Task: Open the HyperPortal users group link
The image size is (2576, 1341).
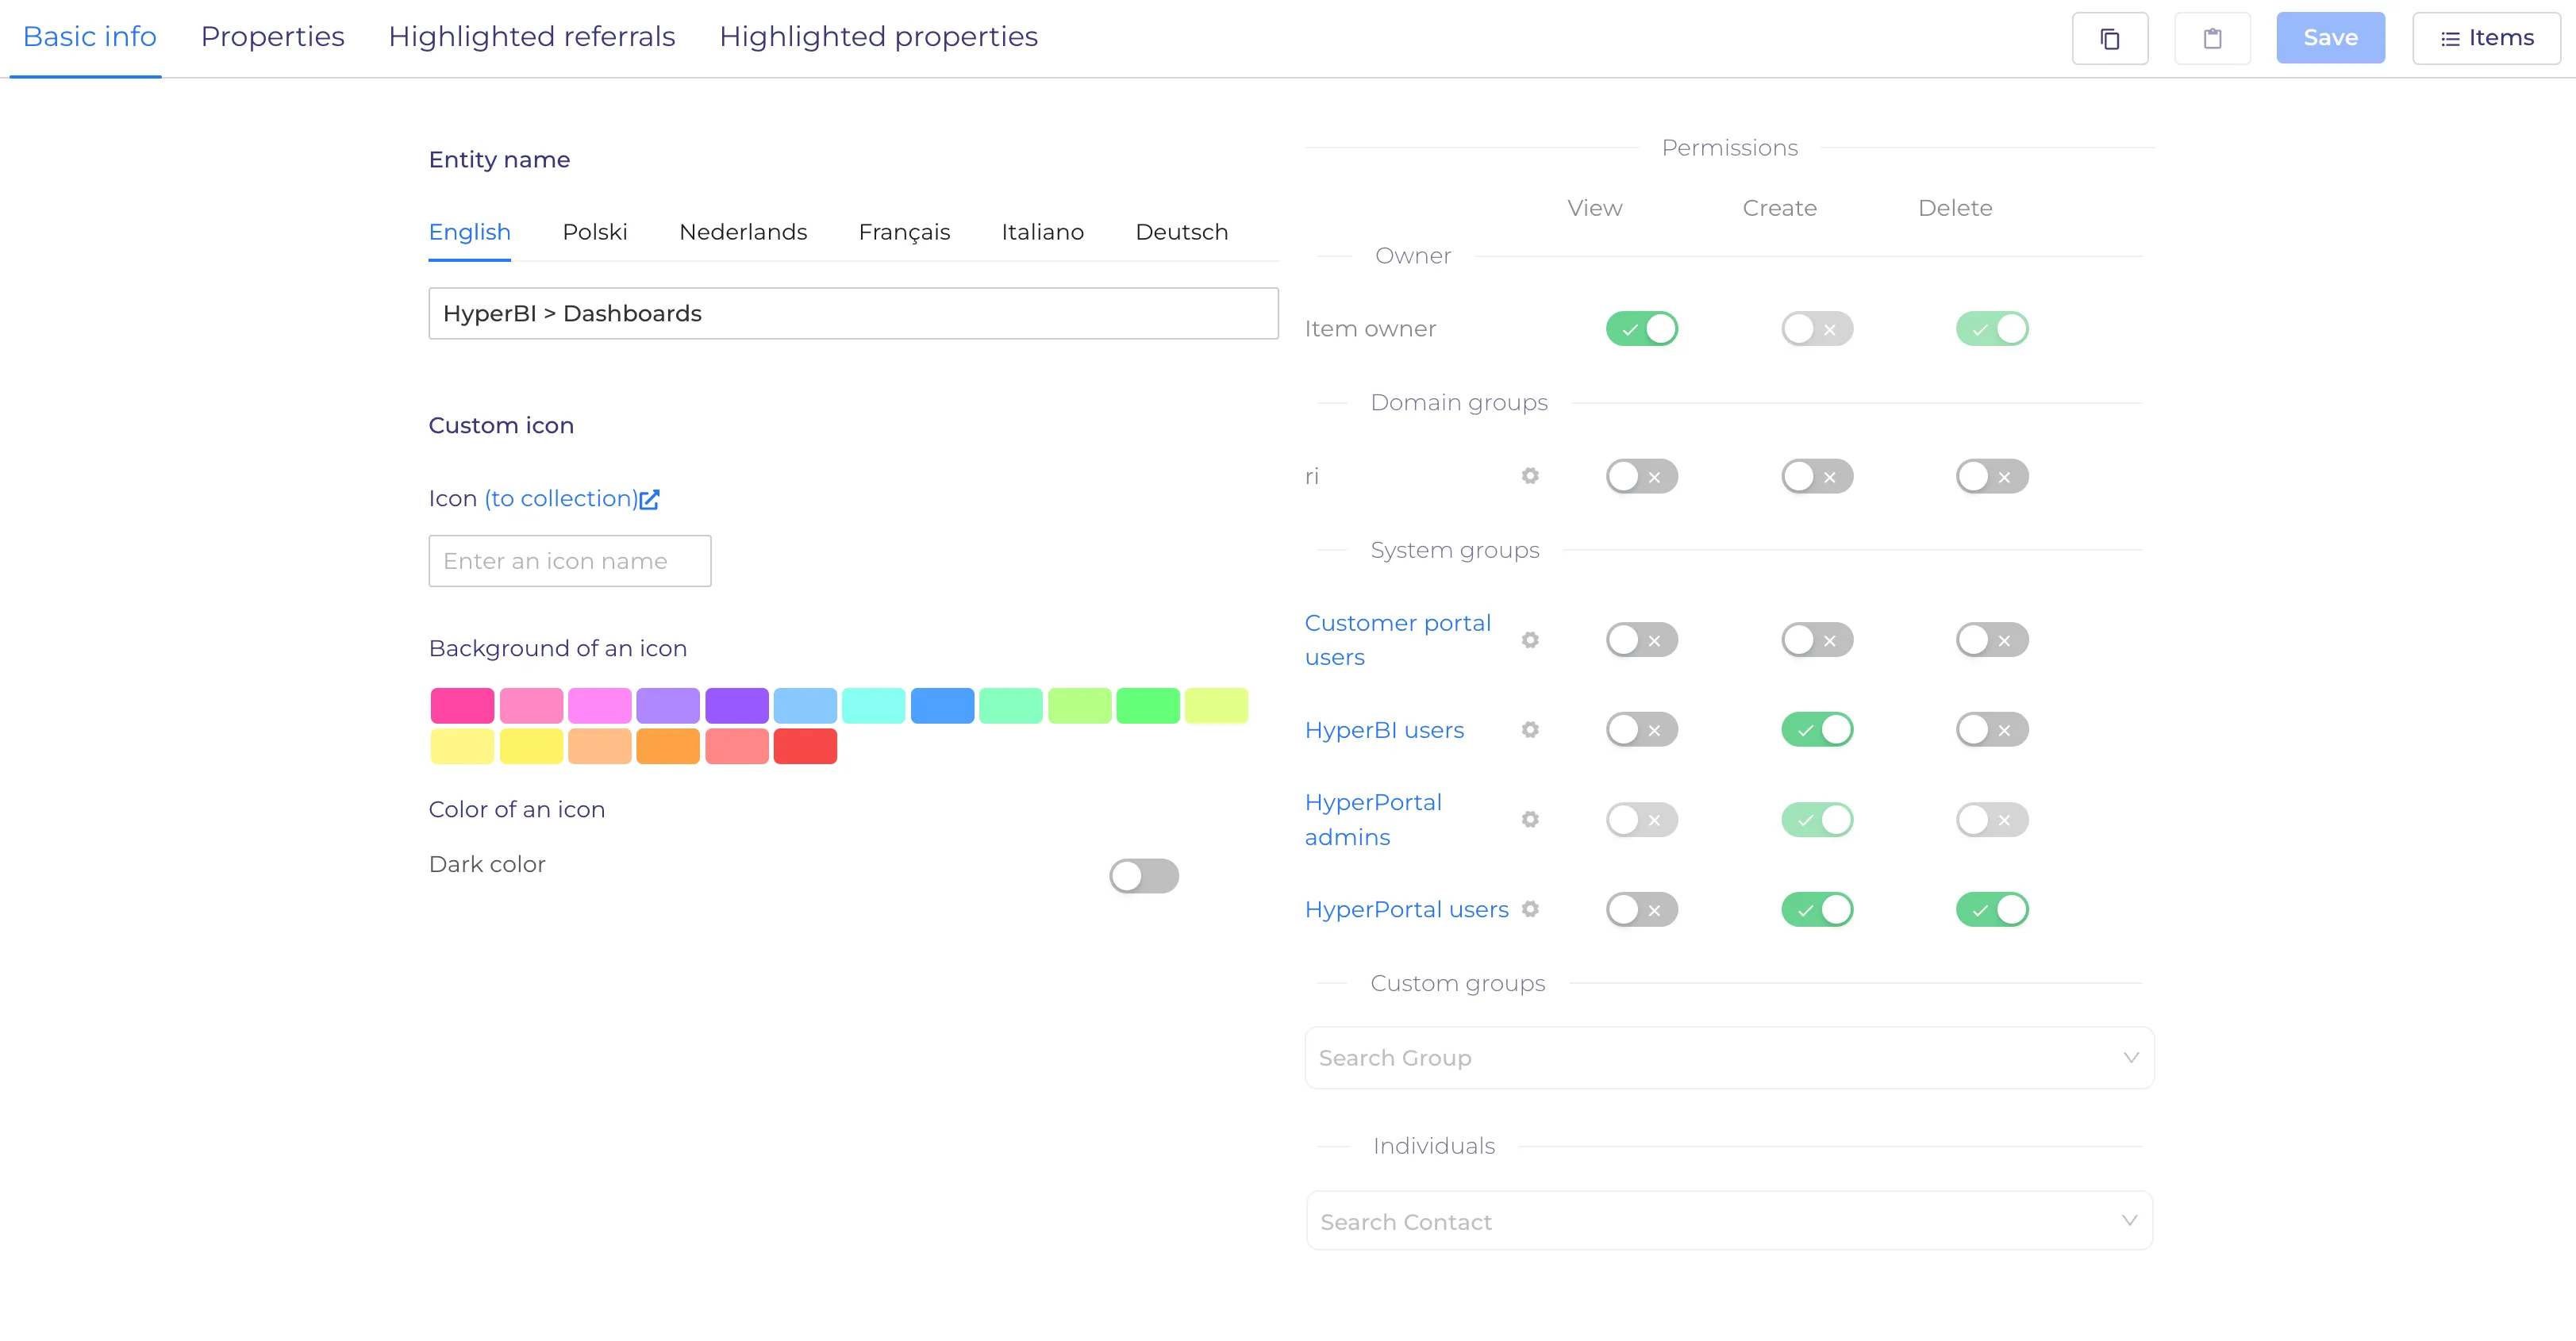Action: (x=1406, y=909)
